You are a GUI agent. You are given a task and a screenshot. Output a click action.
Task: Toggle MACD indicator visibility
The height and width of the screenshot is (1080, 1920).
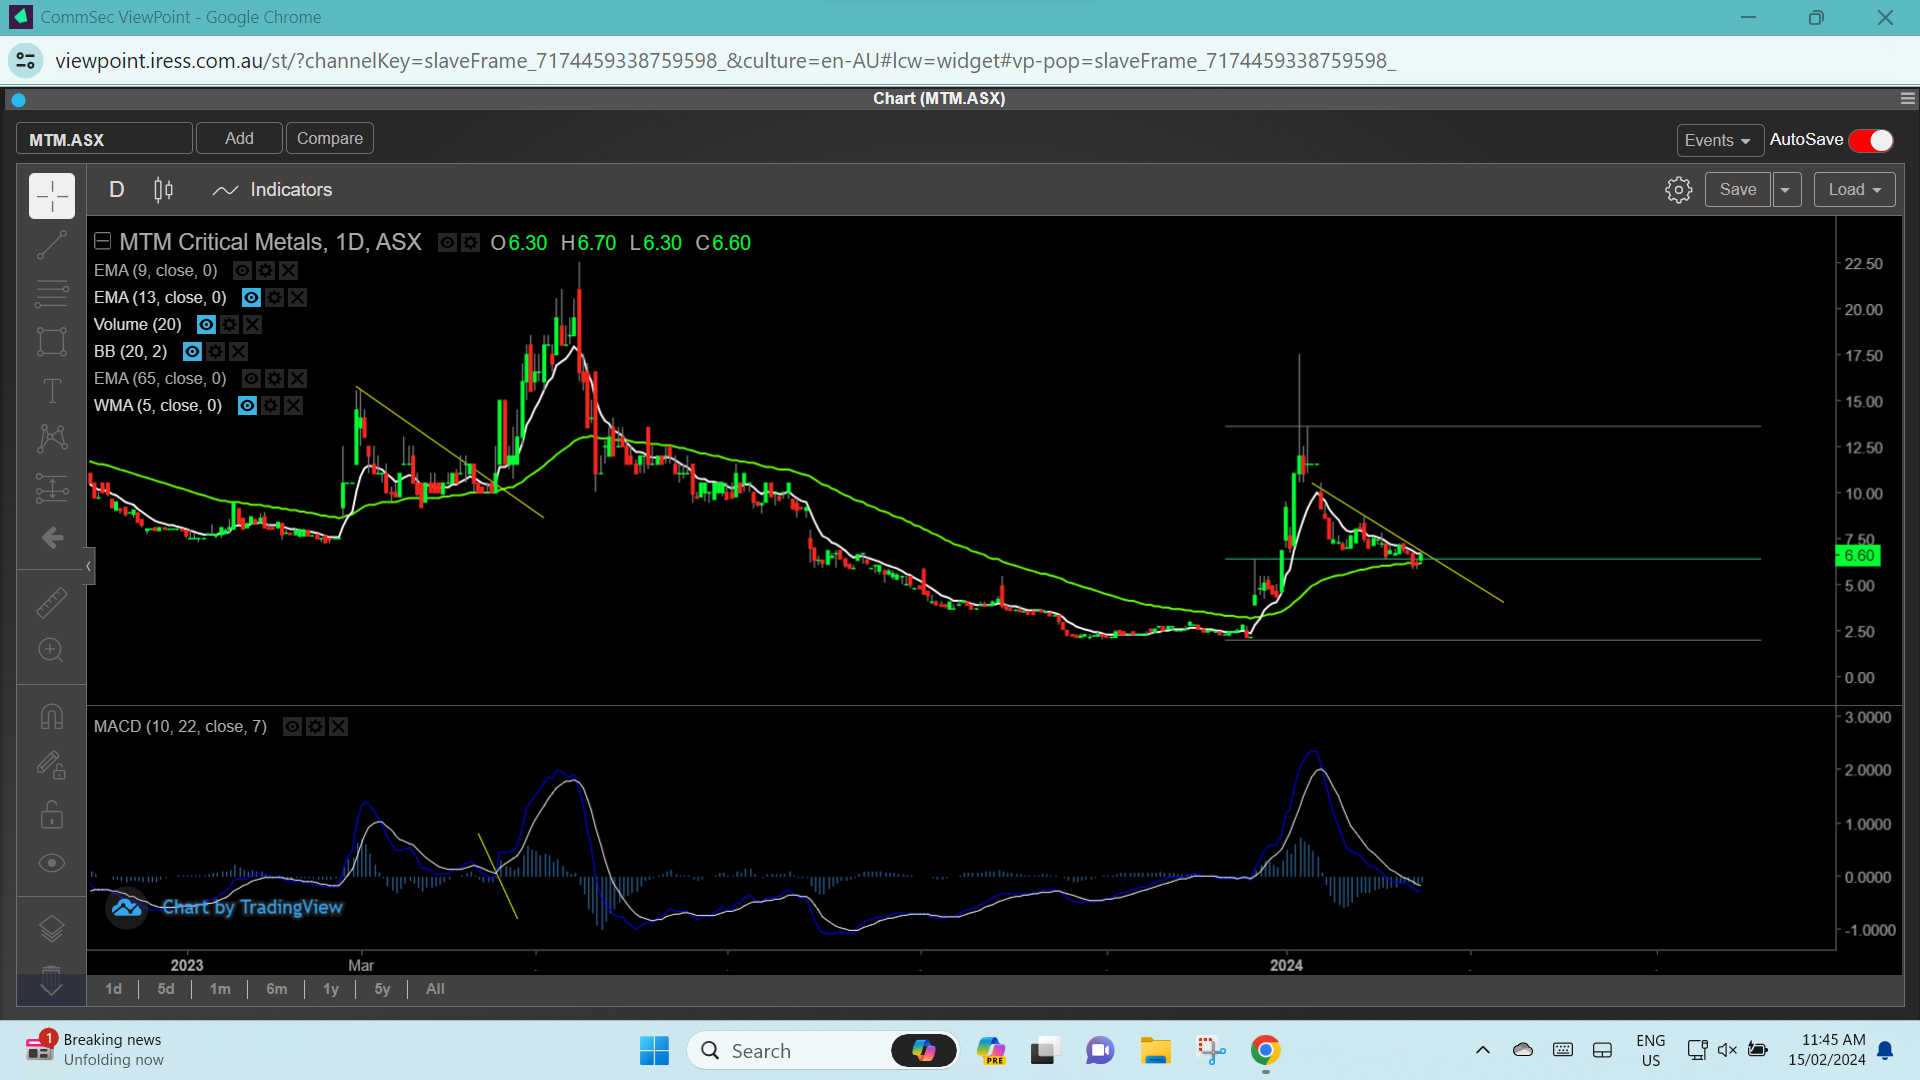292,727
